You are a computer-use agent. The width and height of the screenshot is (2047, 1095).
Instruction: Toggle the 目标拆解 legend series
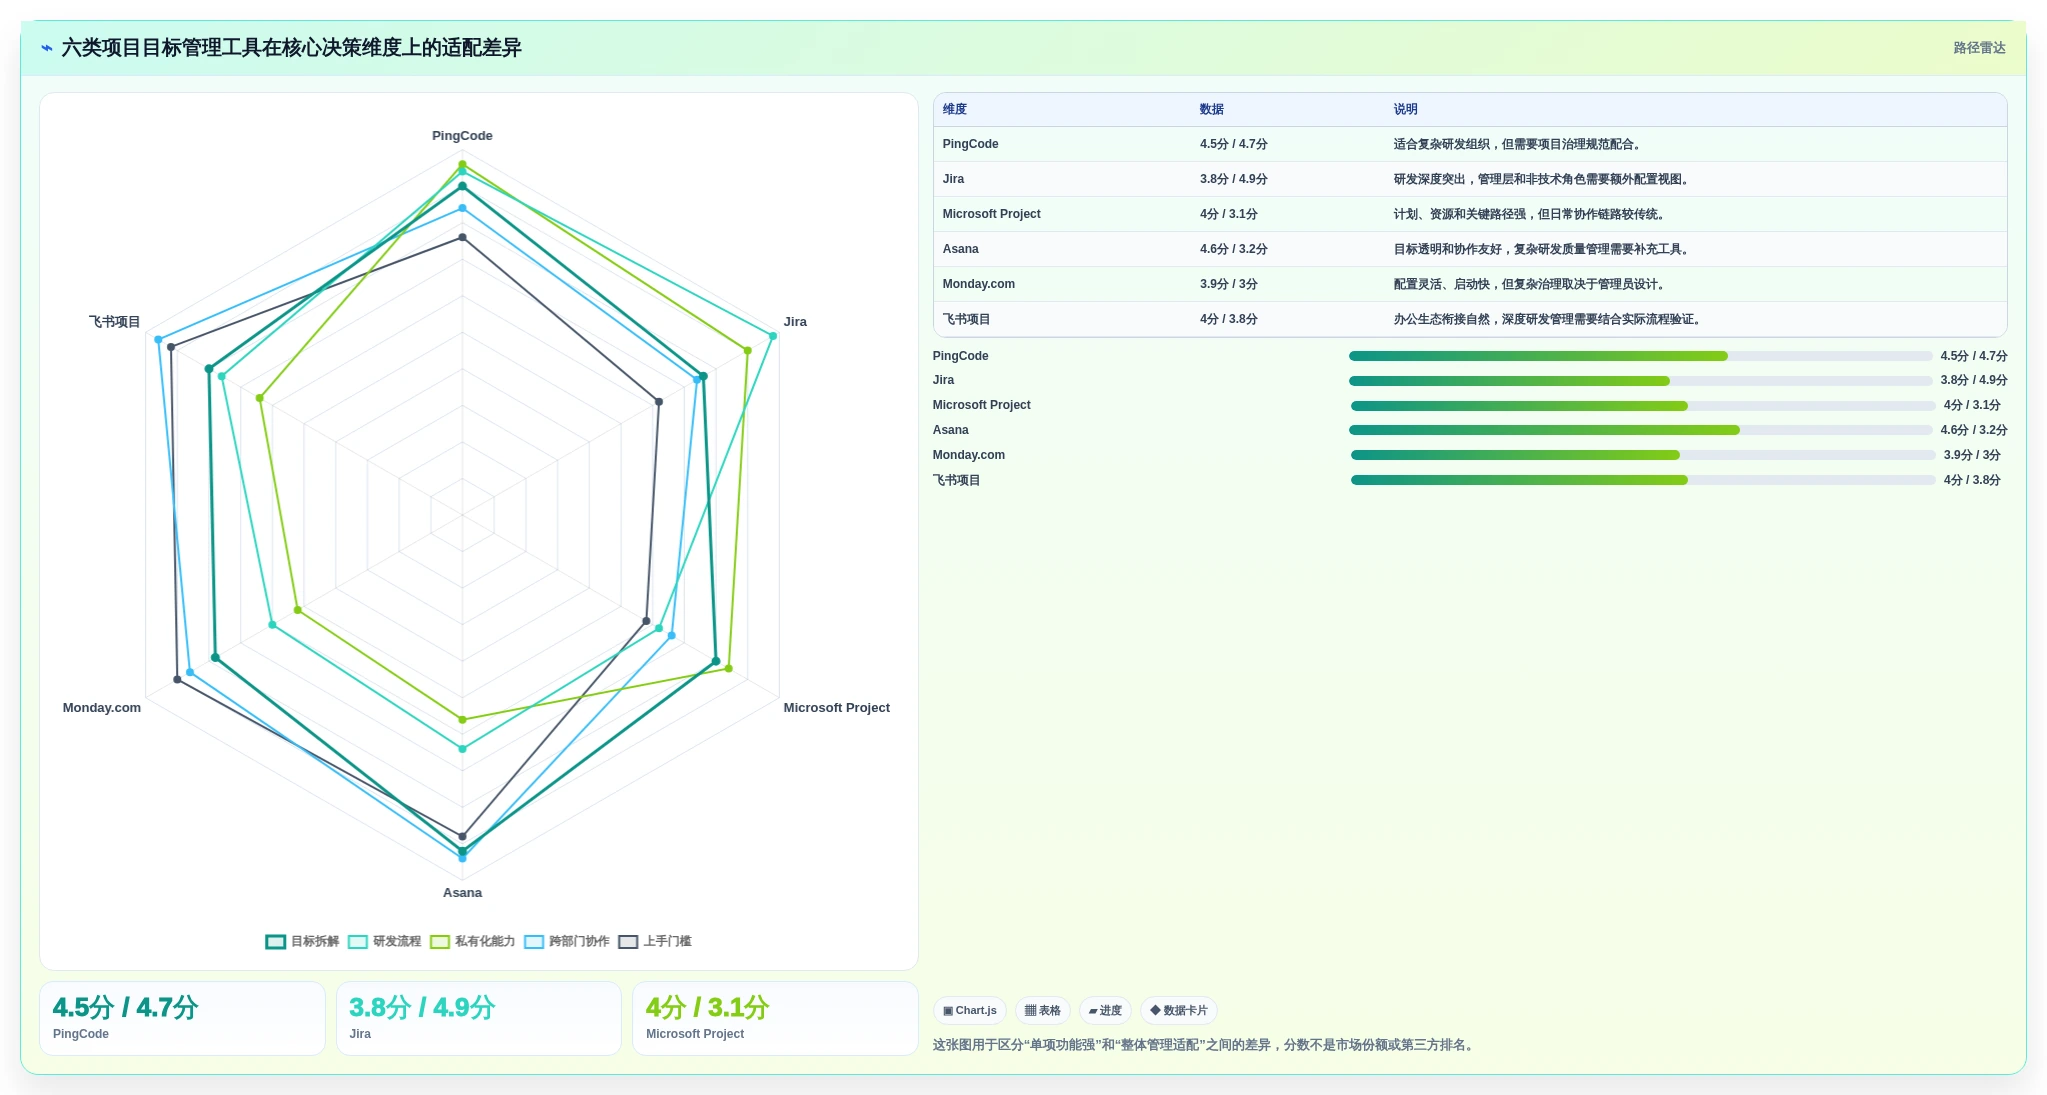pyautogui.click(x=302, y=941)
